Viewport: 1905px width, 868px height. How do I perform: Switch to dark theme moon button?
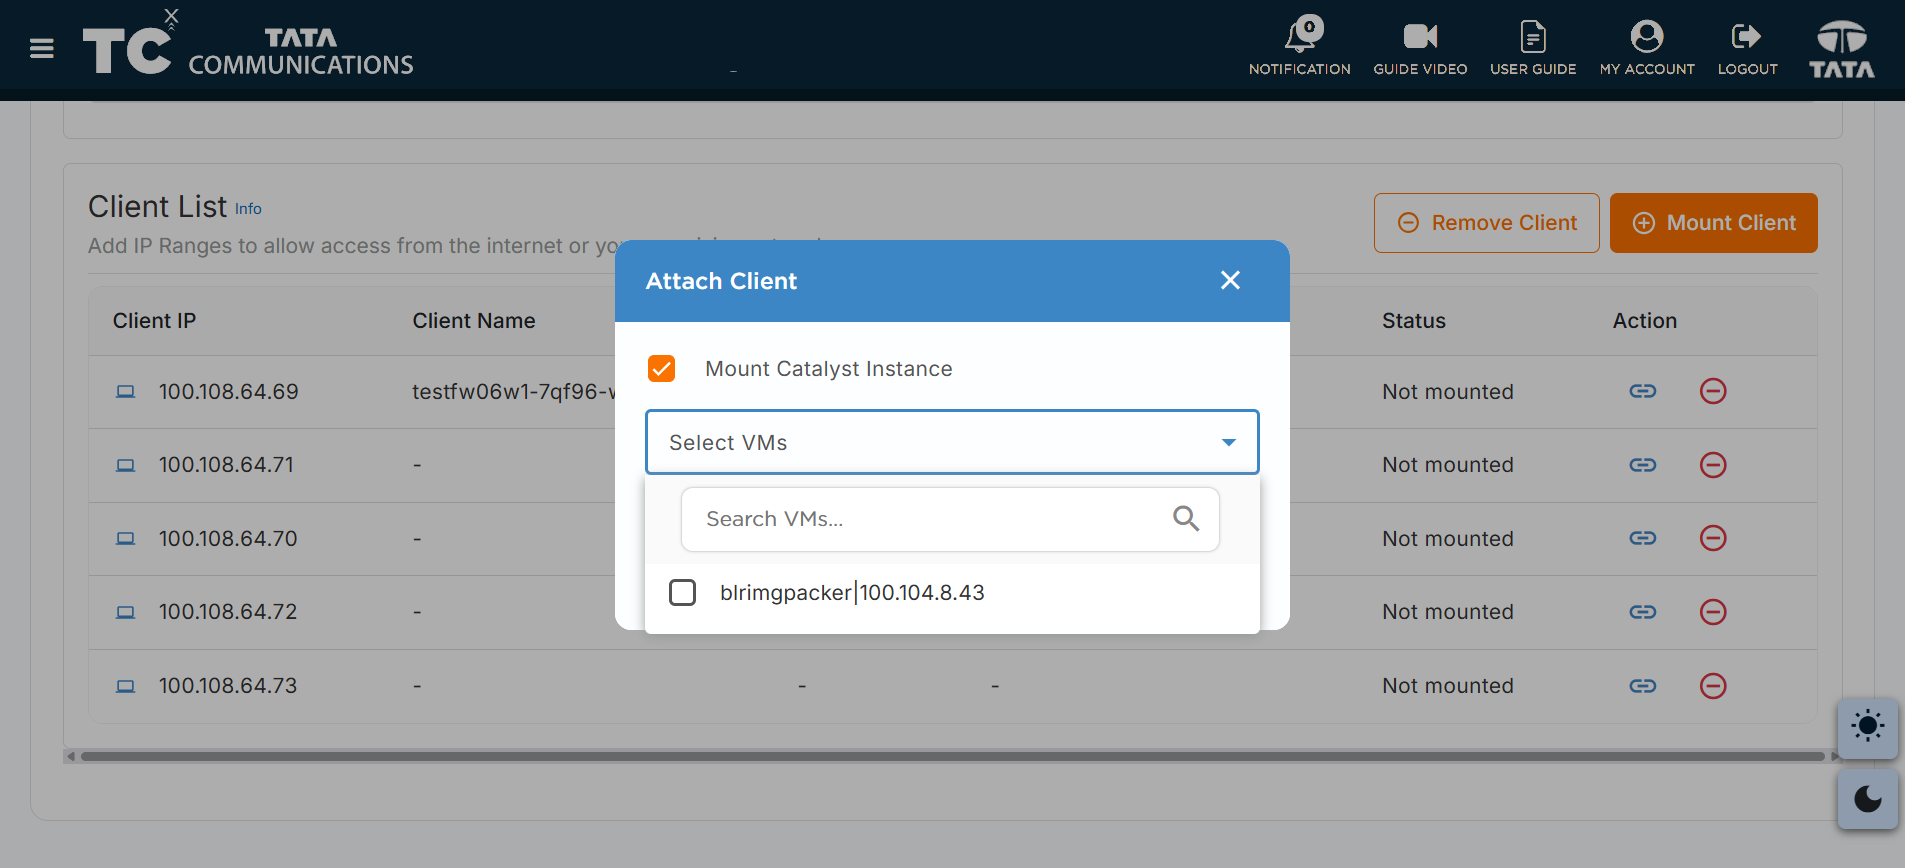pos(1867,800)
